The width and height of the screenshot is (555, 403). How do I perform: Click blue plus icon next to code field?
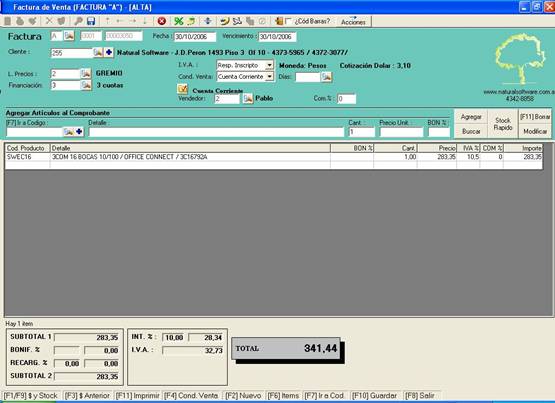click(79, 132)
